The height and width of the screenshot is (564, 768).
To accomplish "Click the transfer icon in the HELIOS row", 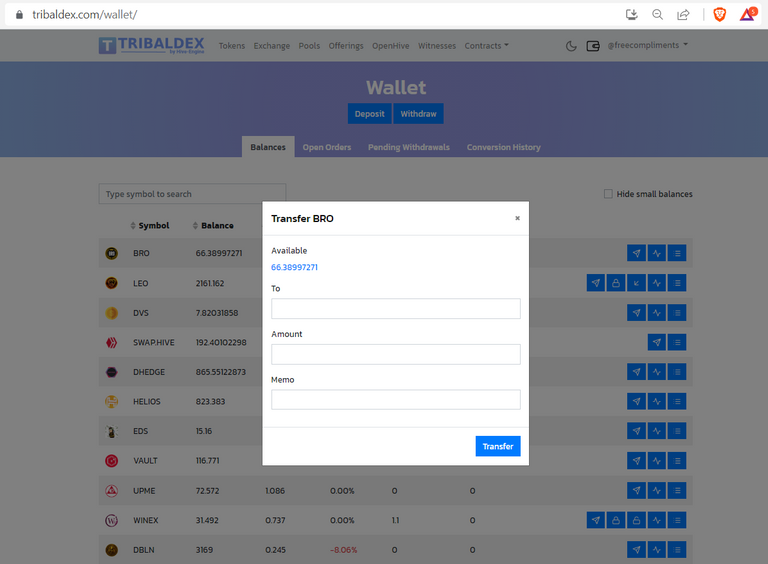I will tap(636, 401).
